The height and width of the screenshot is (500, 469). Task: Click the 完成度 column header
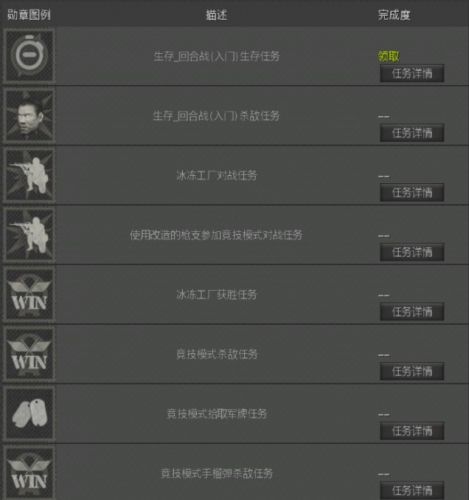(x=394, y=15)
